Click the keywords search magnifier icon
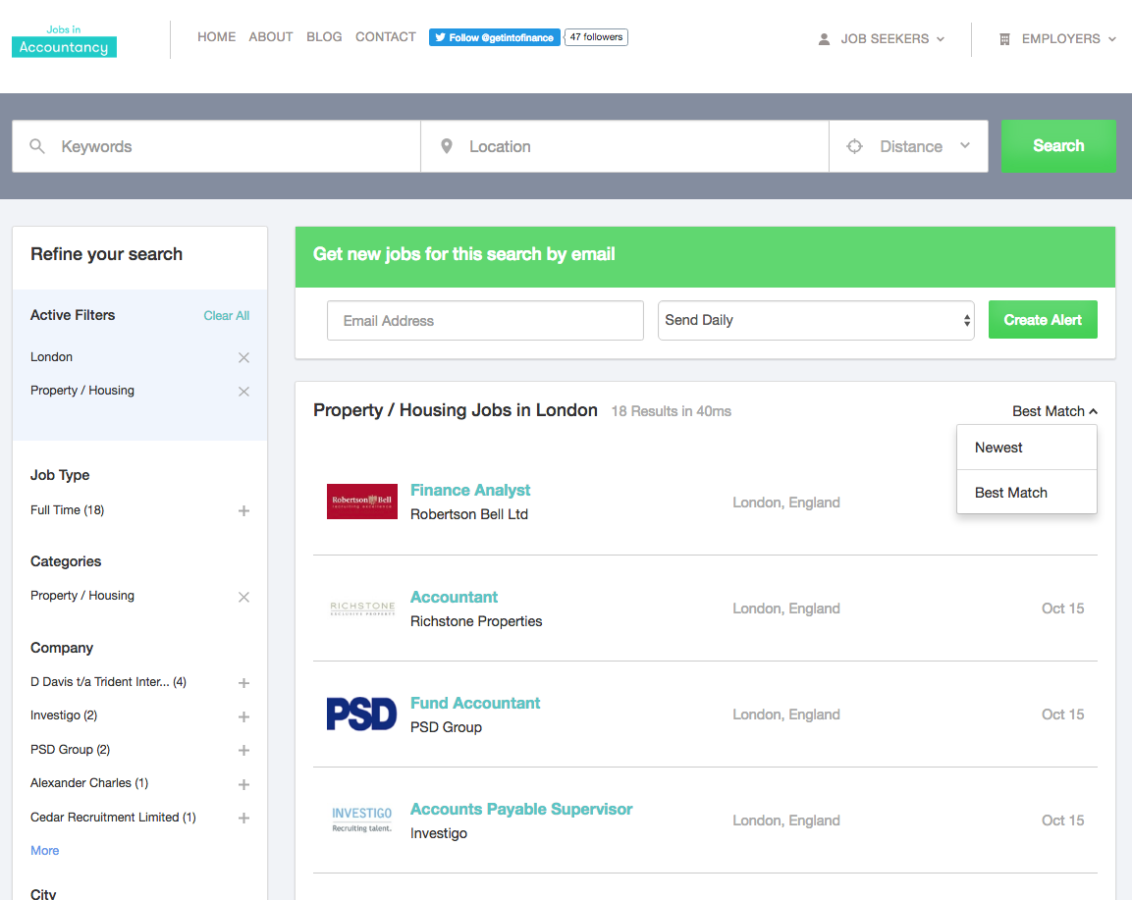Image resolution: width=1132 pixels, height=900 pixels. [38, 146]
